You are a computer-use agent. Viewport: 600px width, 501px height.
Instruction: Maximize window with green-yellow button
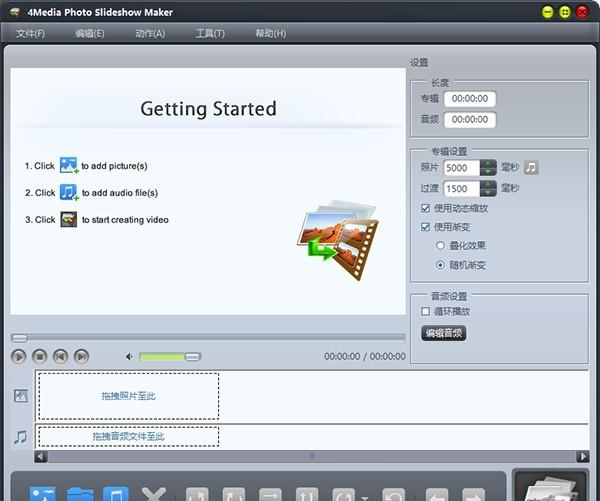click(x=565, y=12)
